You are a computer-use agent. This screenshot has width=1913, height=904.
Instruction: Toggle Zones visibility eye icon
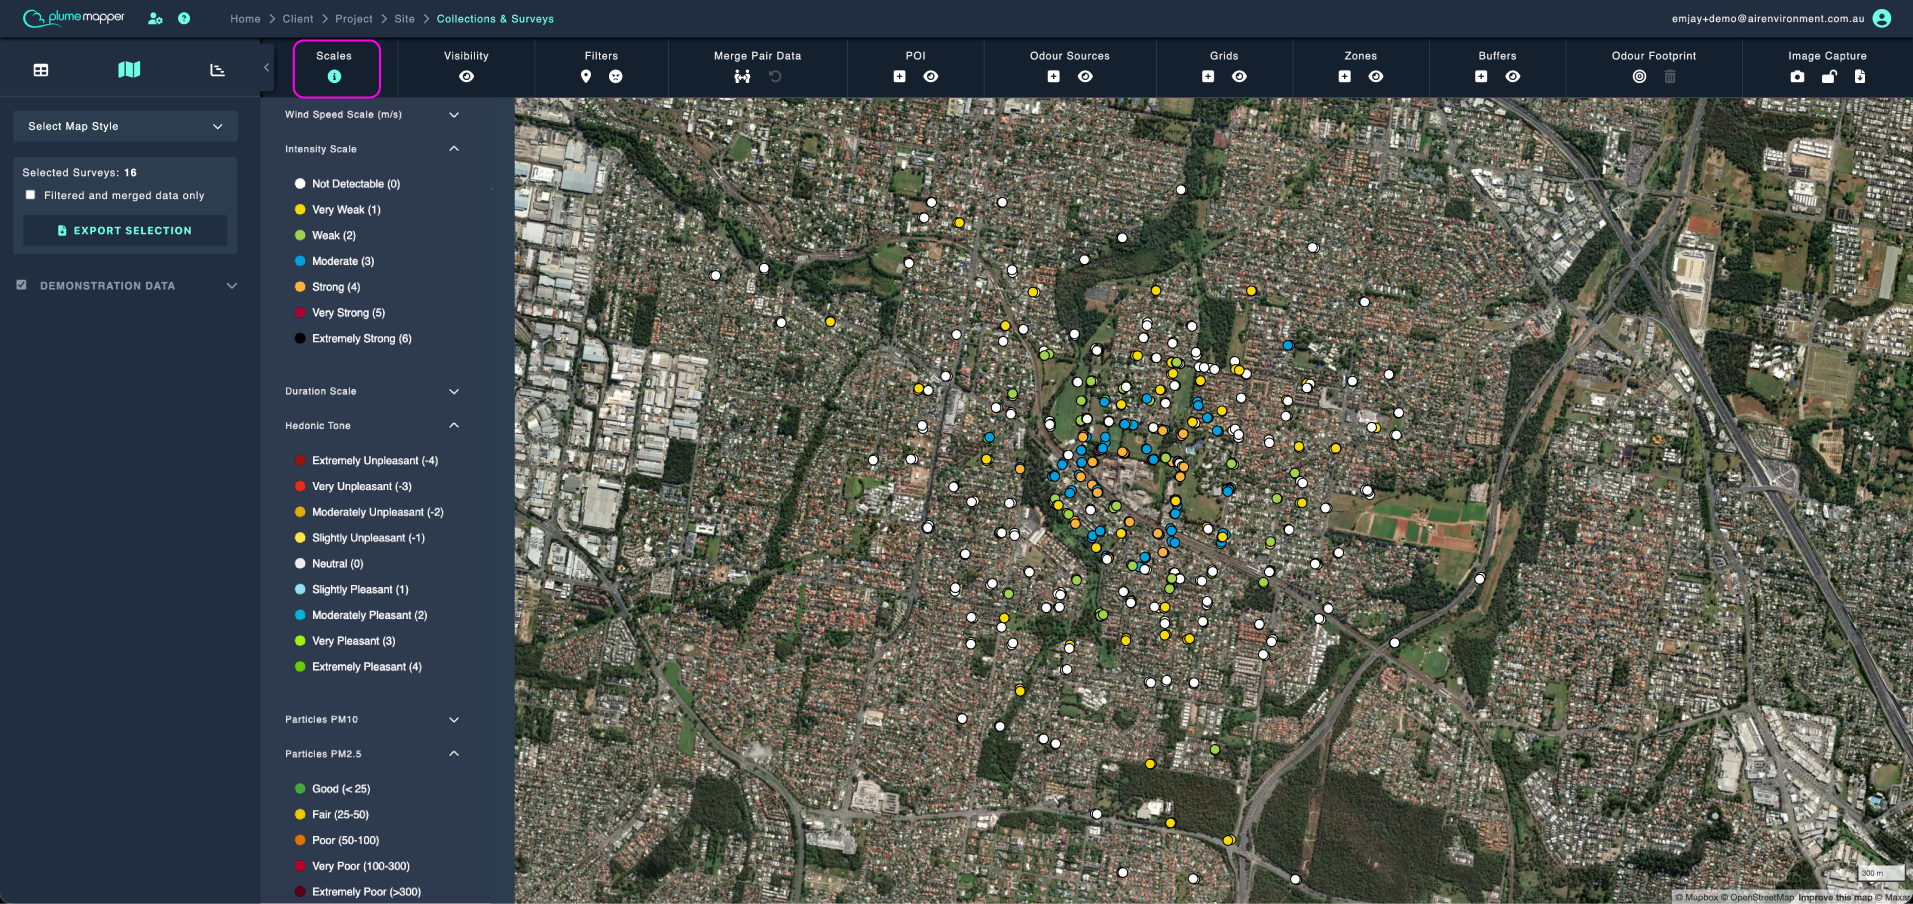coord(1376,77)
